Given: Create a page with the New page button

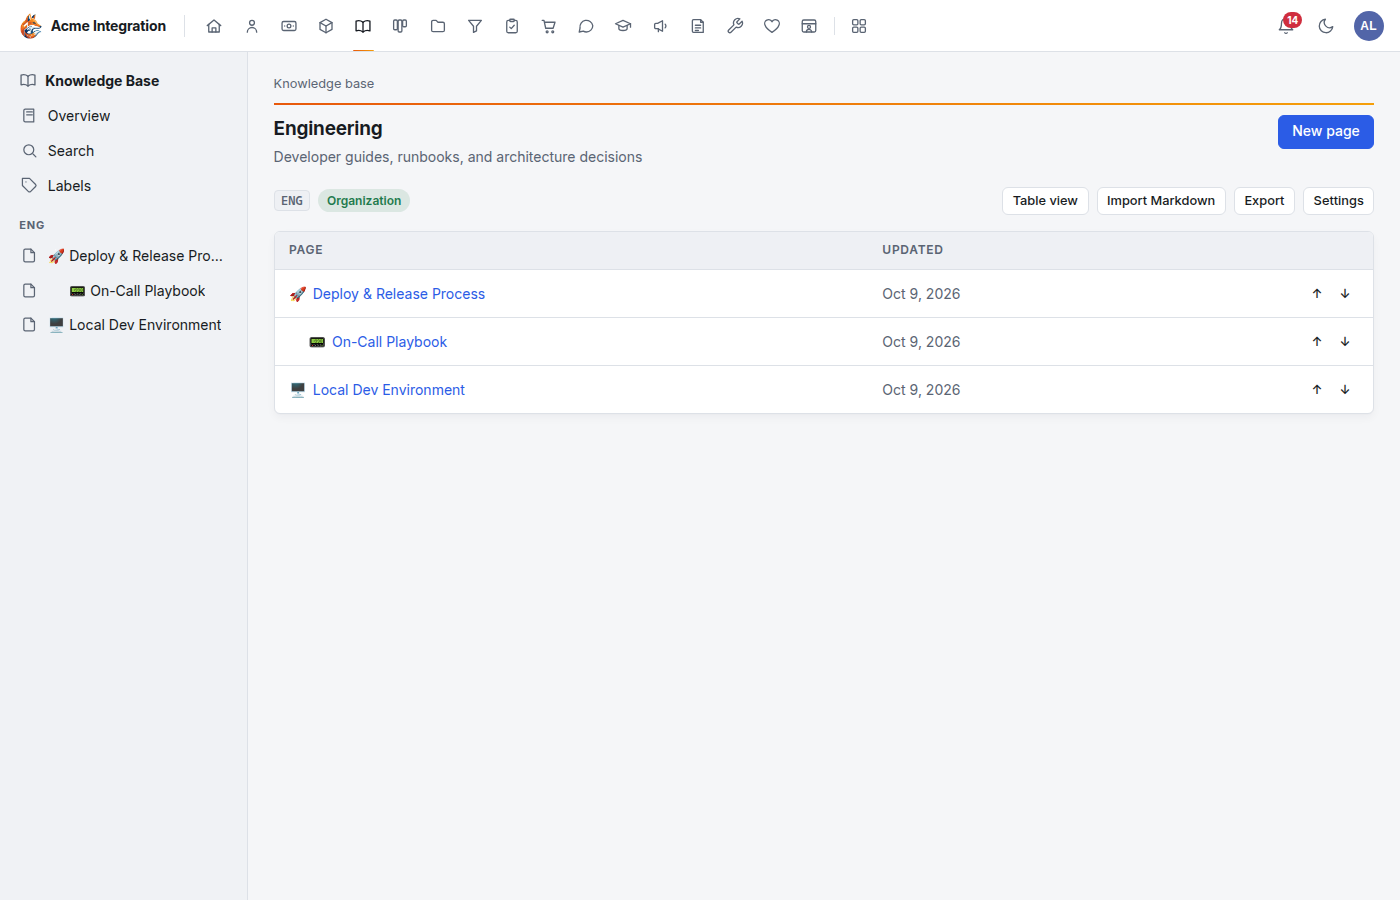Looking at the screenshot, I should [x=1325, y=131].
